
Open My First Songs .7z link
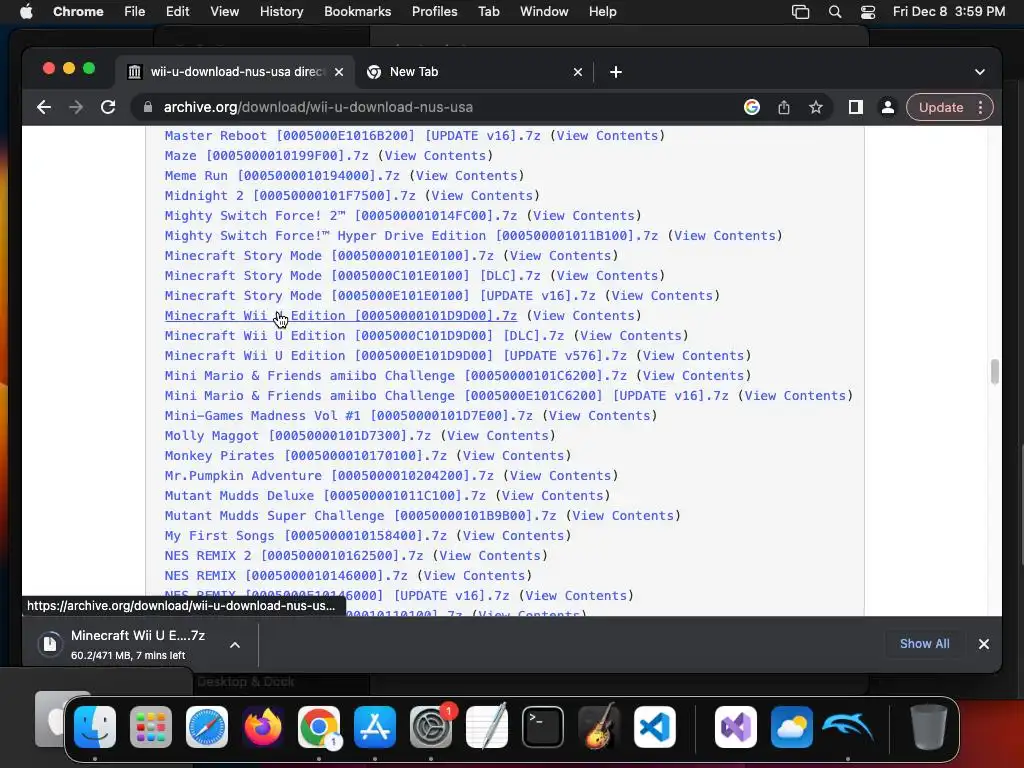point(306,536)
